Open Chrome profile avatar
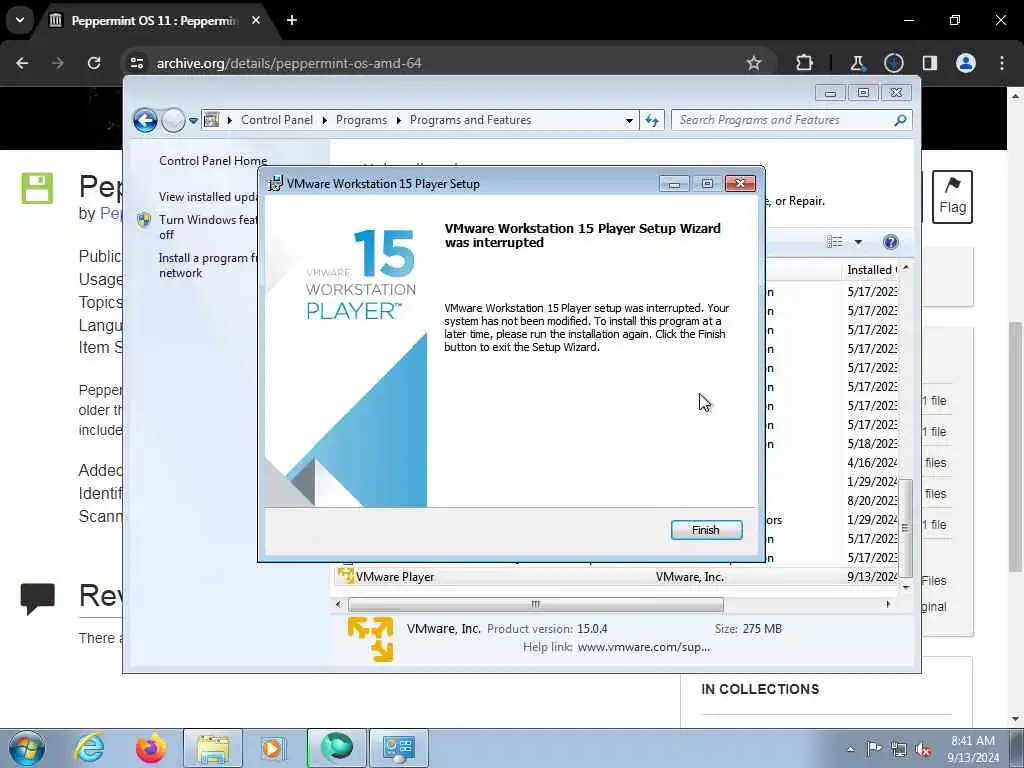Image resolution: width=1024 pixels, height=768 pixels. pos(966,63)
